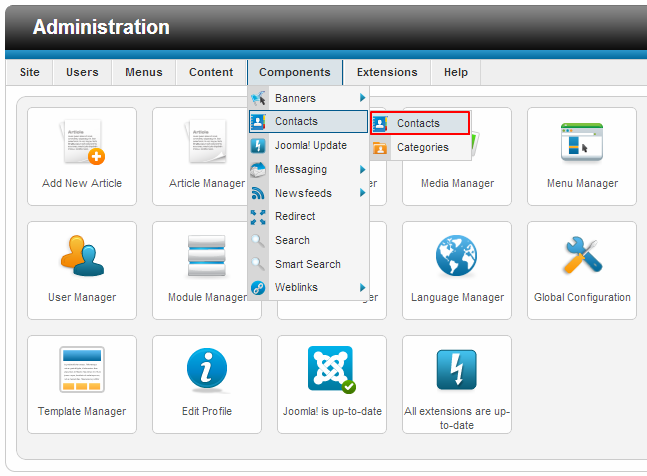647x476 pixels.
Task: Click the submenu Contacts address book icon
Action: point(380,123)
